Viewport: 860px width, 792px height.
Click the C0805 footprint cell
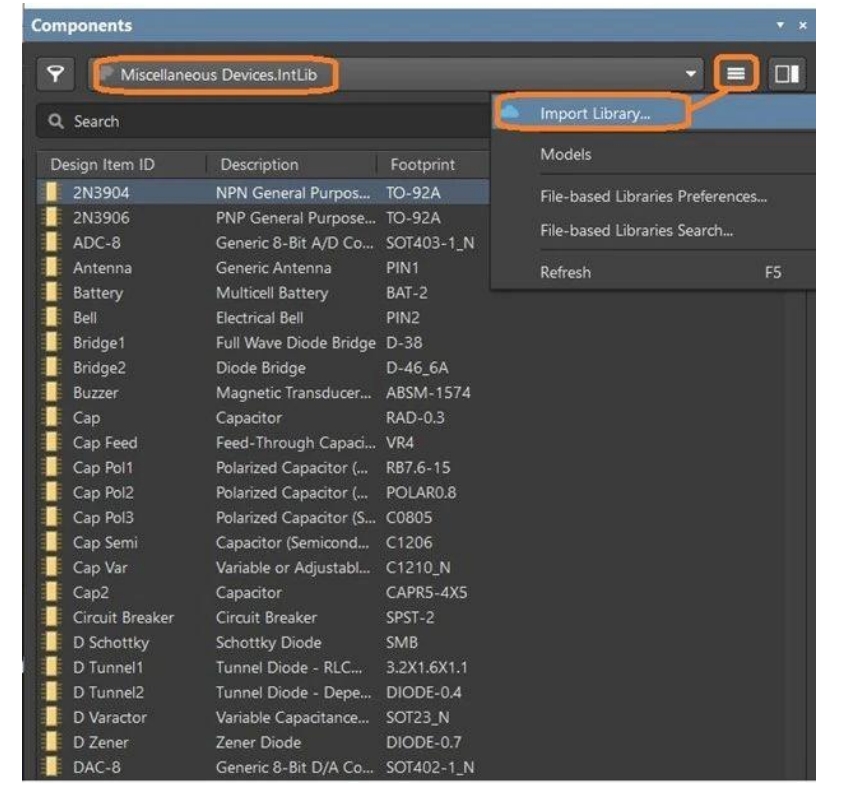[409, 517]
